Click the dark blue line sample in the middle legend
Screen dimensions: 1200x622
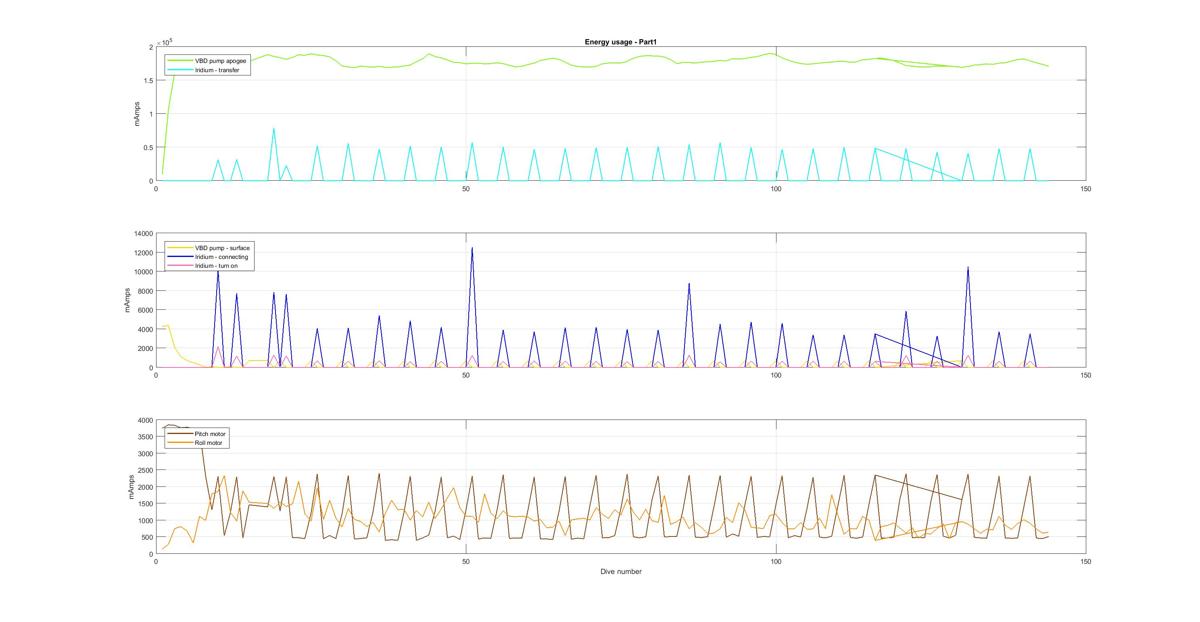tap(180, 257)
